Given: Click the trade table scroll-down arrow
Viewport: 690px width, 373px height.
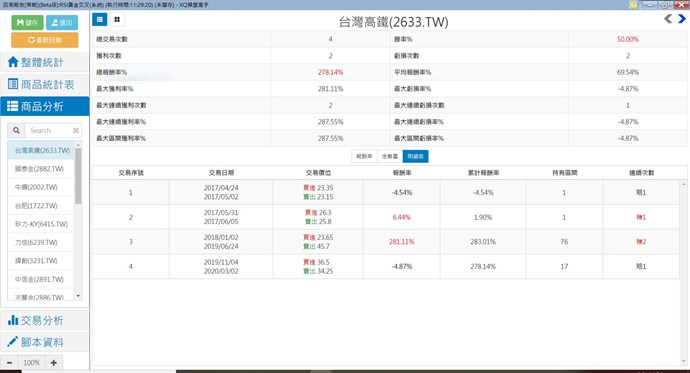Looking at the screenshot, I should [683, 361].
